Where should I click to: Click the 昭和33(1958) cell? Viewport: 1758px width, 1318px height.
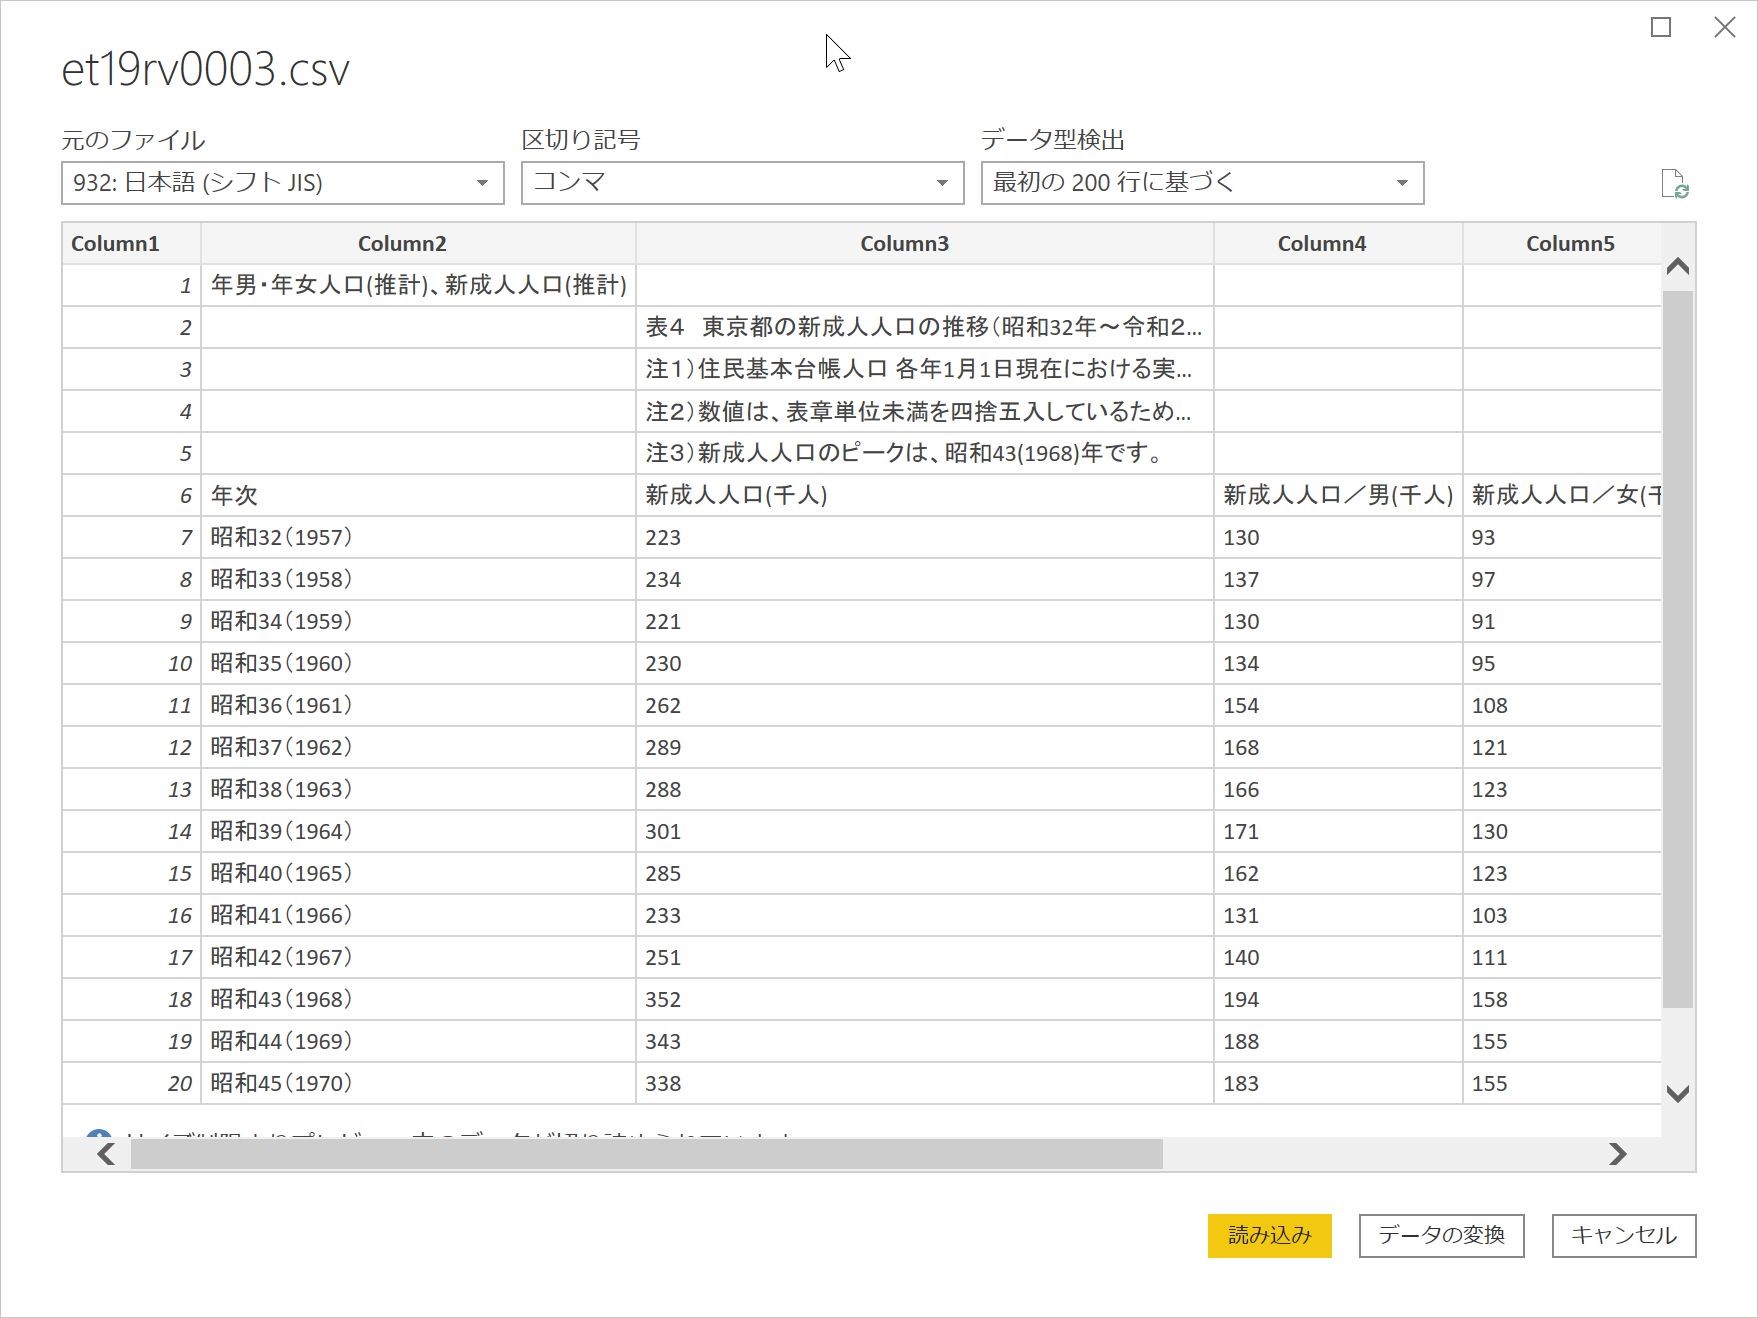point(418,580)
